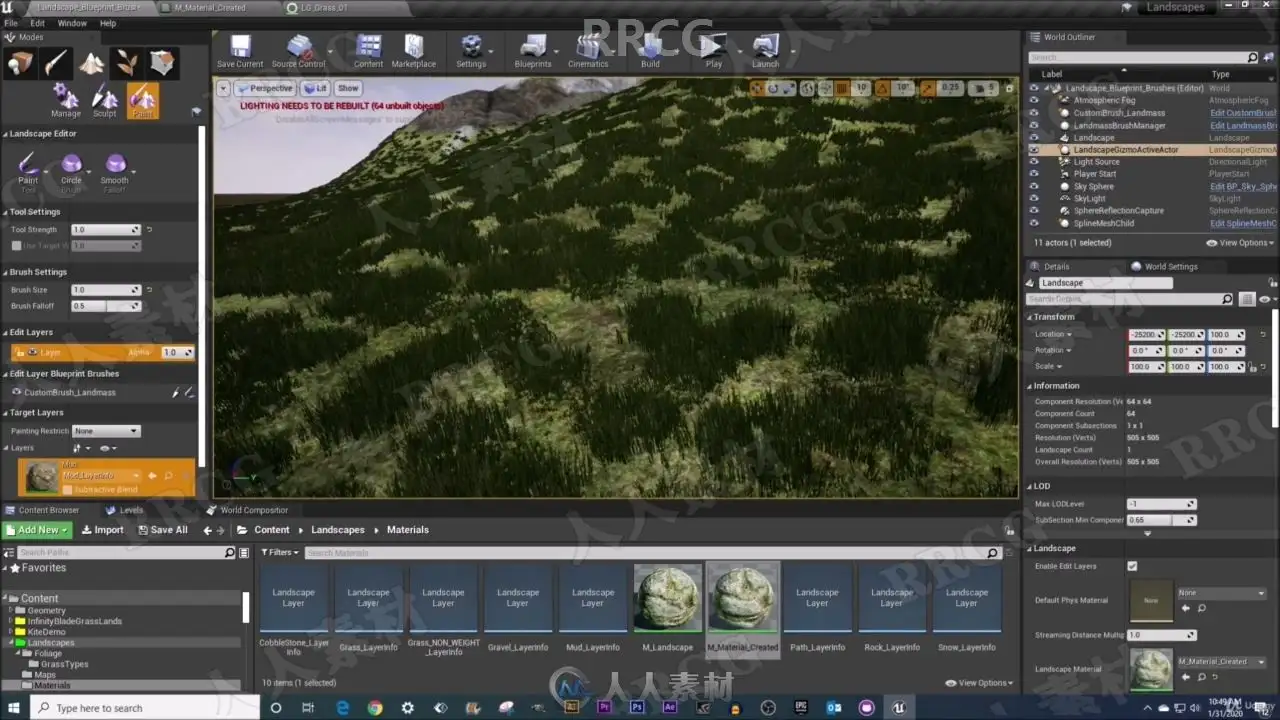The height and width of the screenshot is (720, 1280).
Task: Open the Blueprints toolbar icon
Action: (x=533, y=48)
